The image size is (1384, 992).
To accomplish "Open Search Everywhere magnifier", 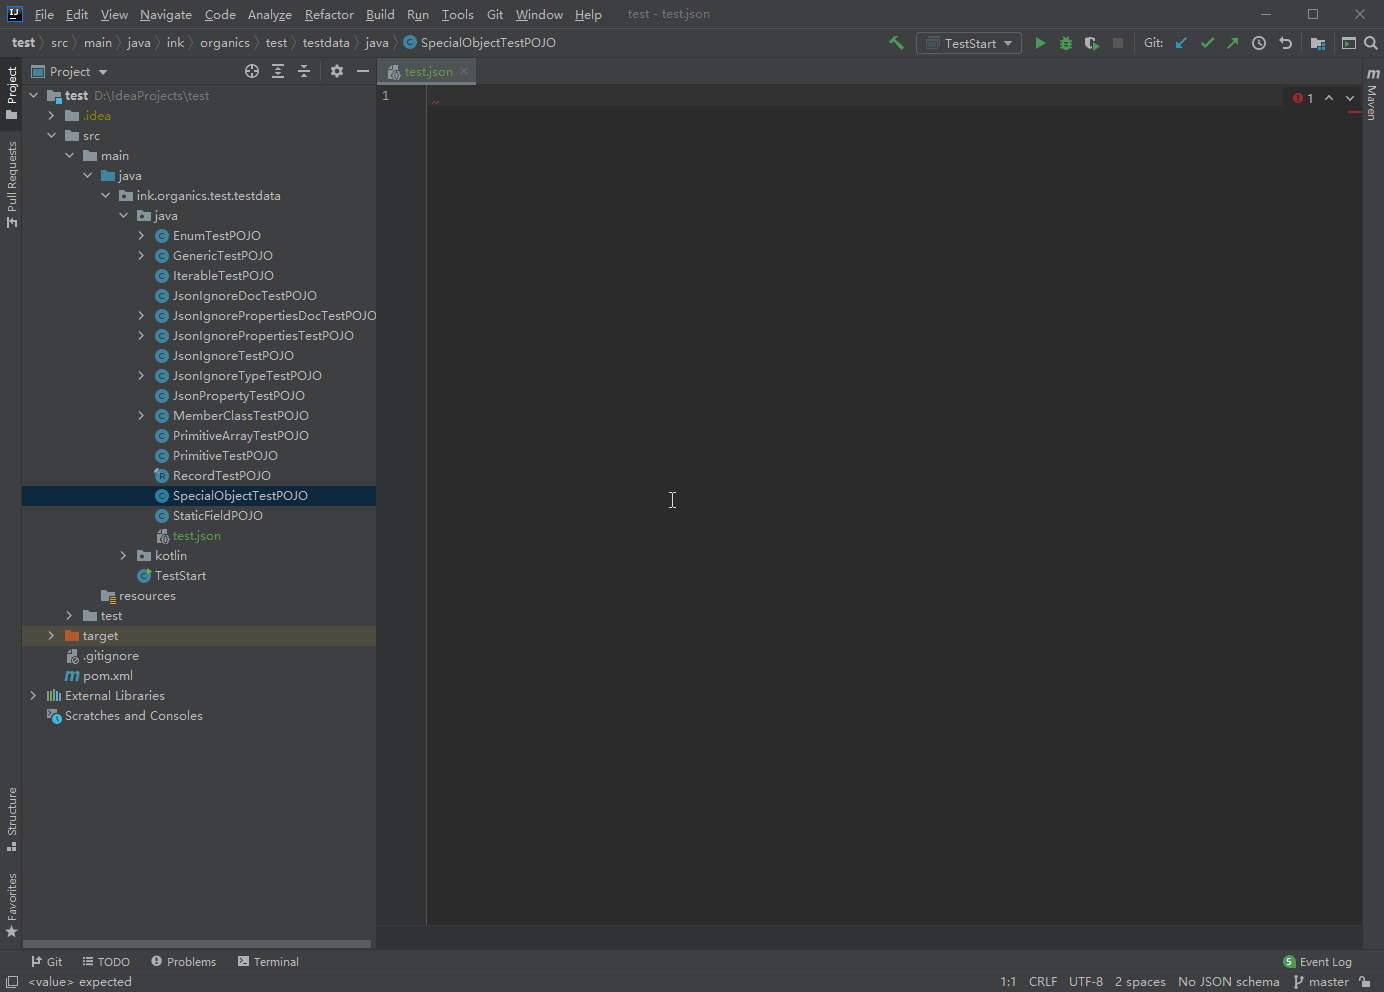I will coord(1371,43).
